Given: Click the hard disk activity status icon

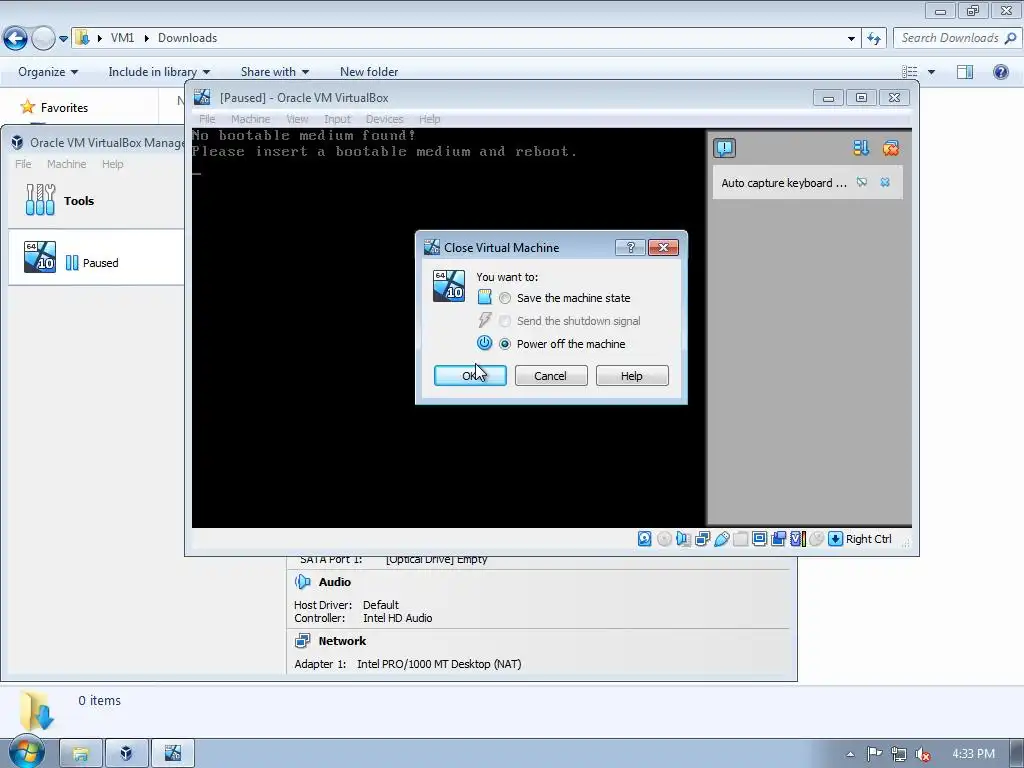Looking at the screenshot, I should click(x=645, y=539).
